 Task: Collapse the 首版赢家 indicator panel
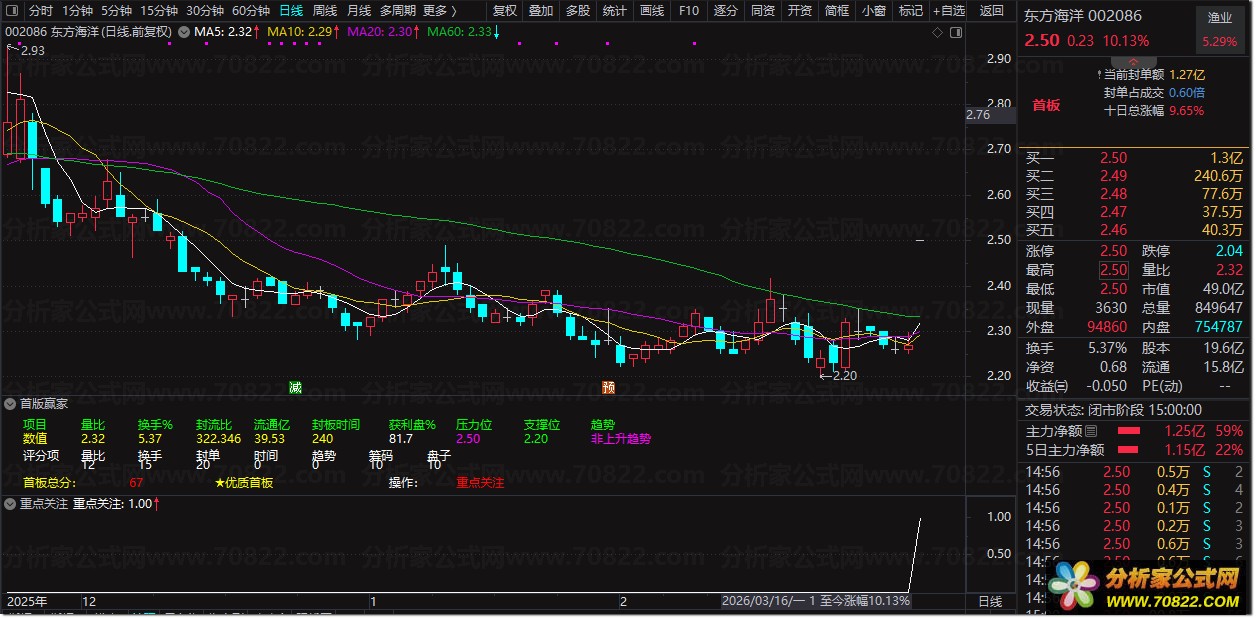tap(11, 404)
